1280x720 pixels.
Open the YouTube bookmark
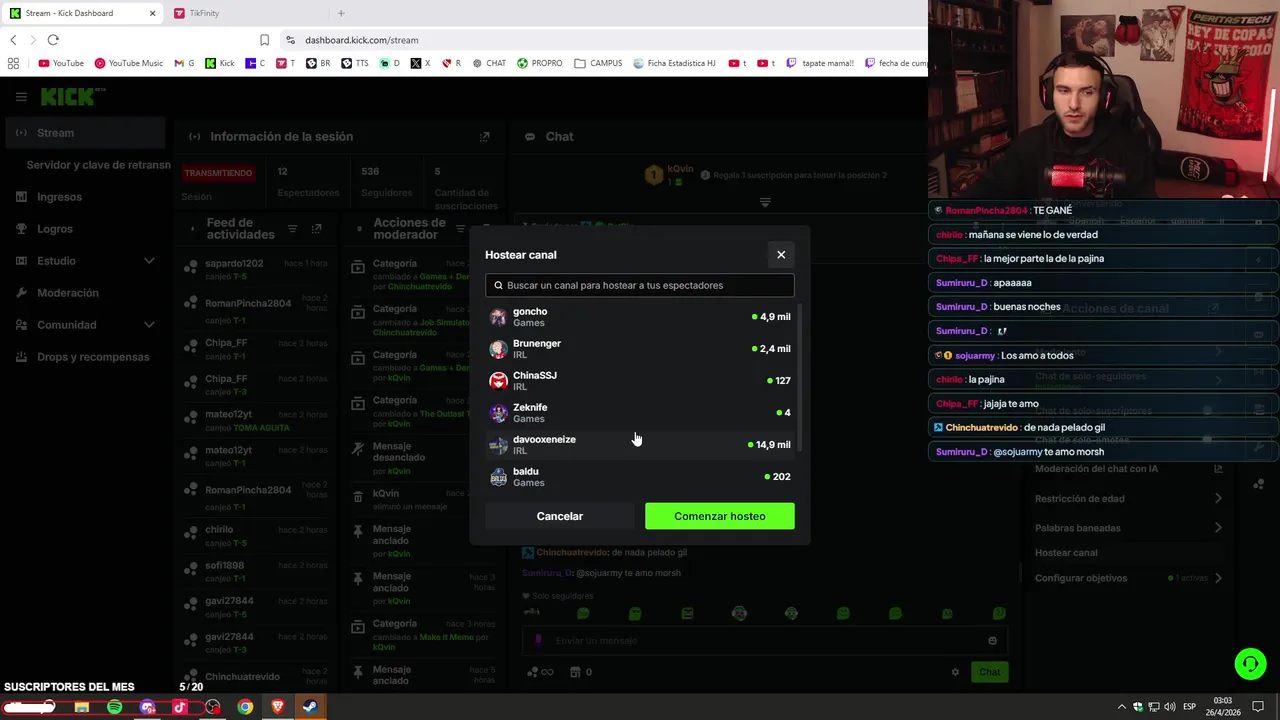tap(61, 63)
